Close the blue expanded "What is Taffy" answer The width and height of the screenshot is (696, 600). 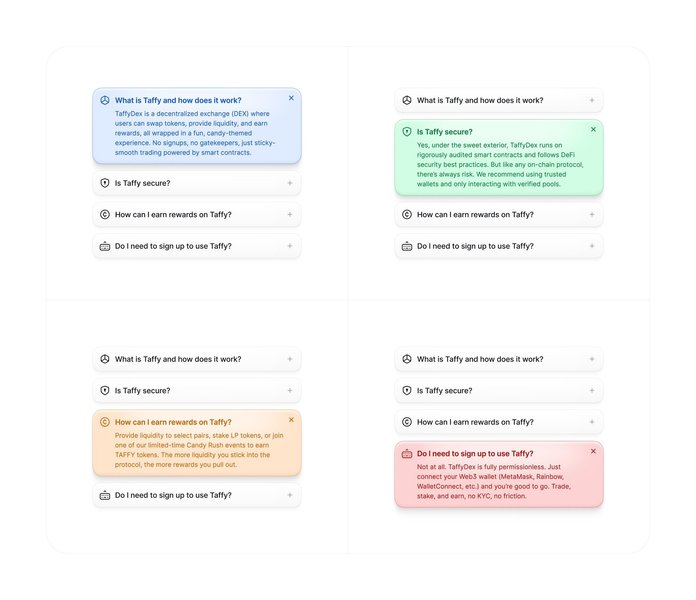click(x=291, y=98)
